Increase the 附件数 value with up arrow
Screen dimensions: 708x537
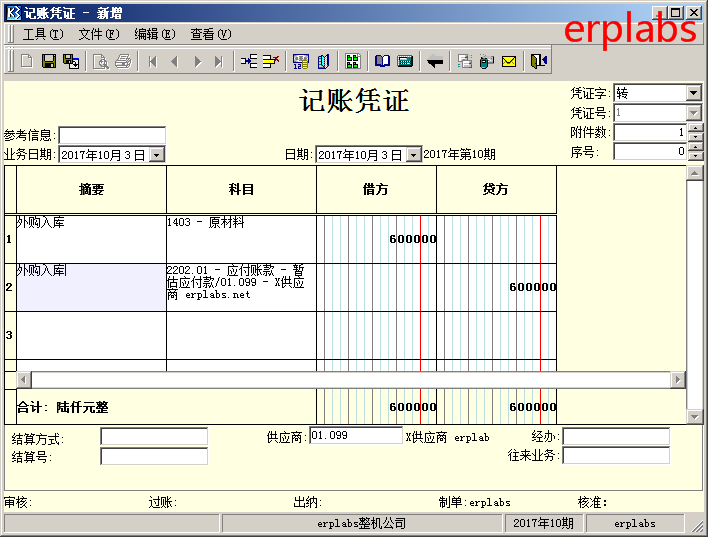point(696,128)
